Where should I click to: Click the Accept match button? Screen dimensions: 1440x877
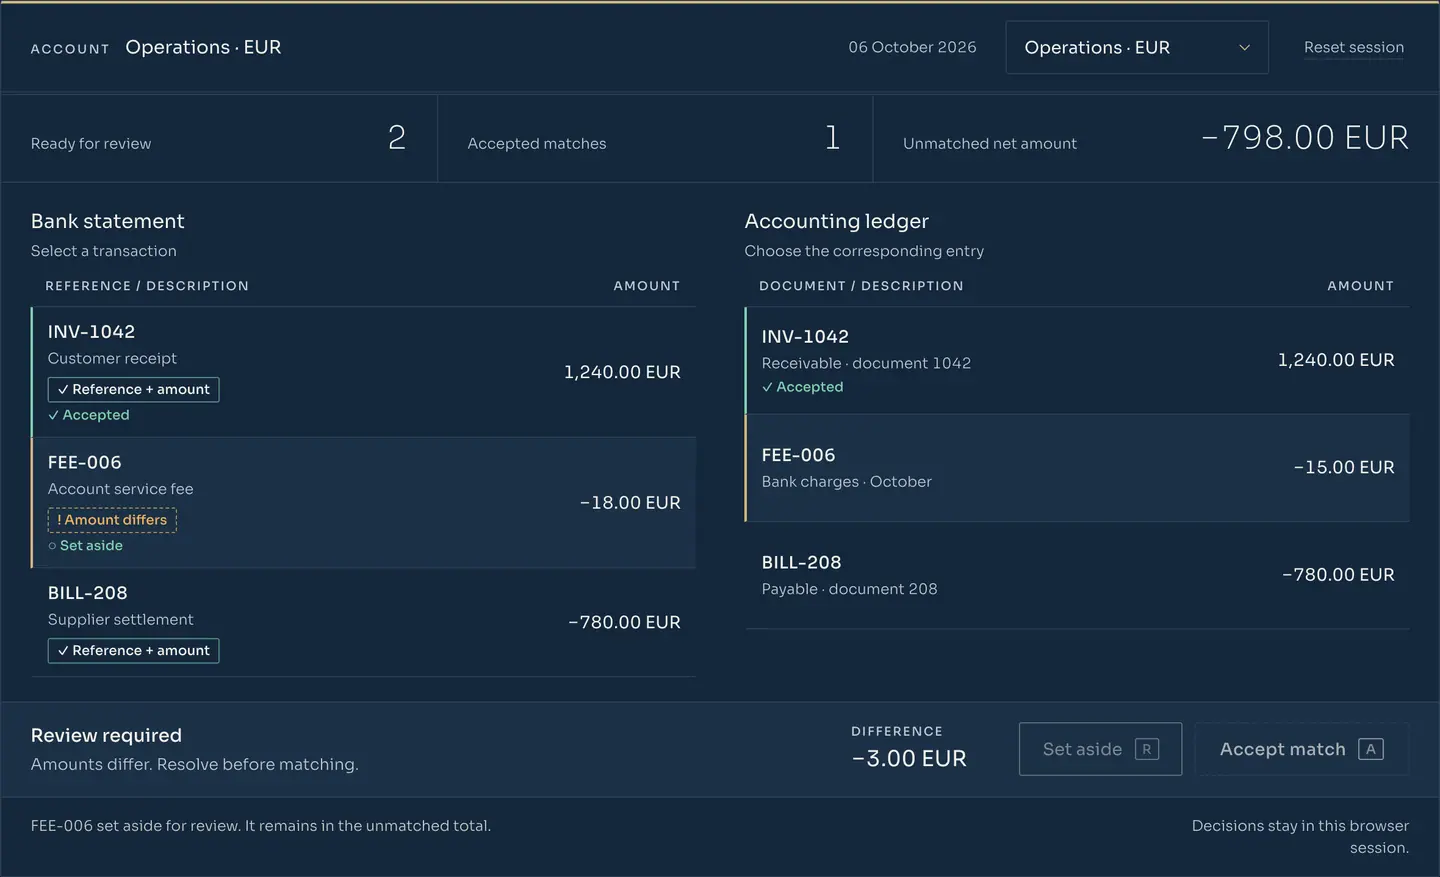pyautogui.click(x=1302, y=749)
